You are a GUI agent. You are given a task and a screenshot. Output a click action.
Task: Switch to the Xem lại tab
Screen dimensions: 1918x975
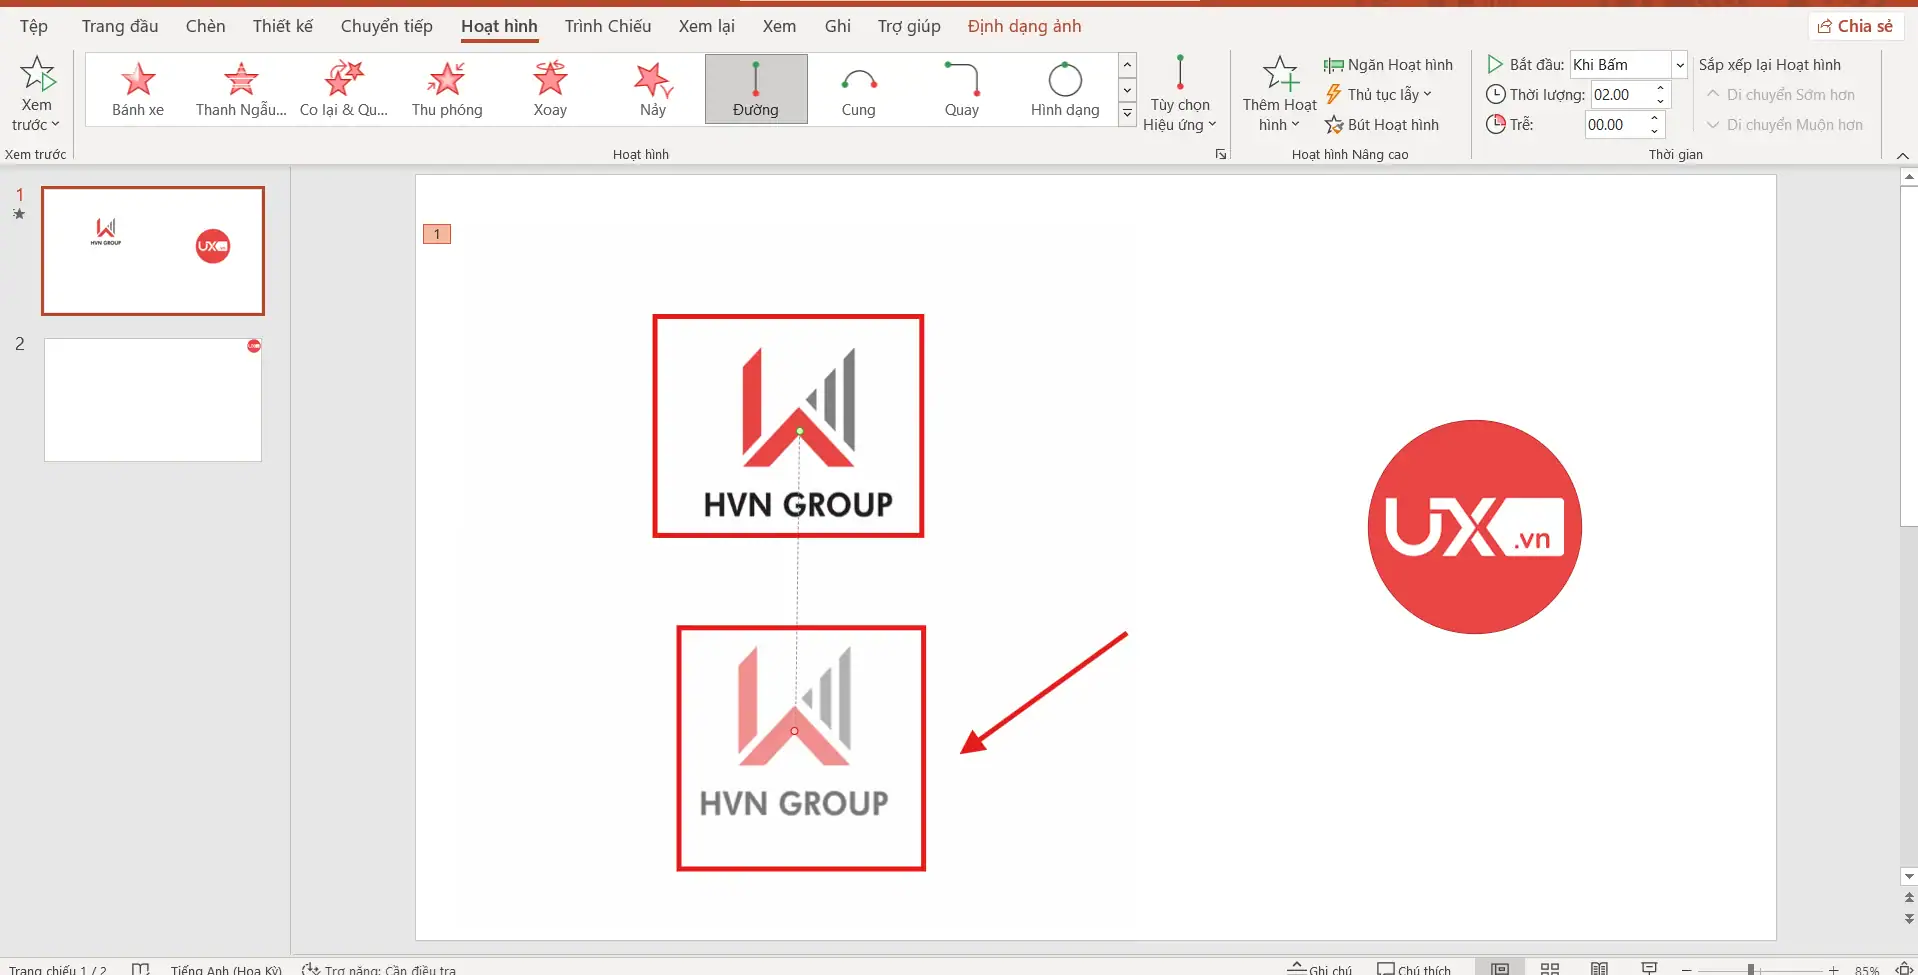pyautogui.click(x=707, y=26)
